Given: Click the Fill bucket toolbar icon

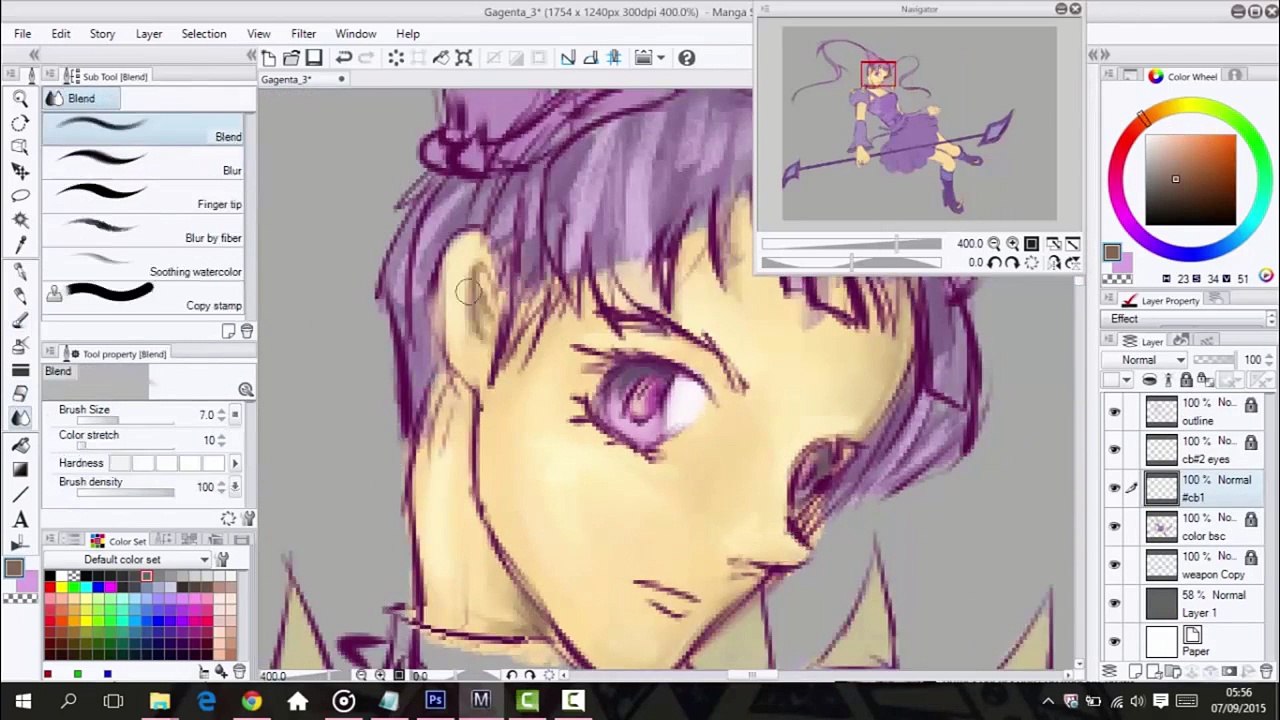Looking at the screenshot, I should point(441,58).
